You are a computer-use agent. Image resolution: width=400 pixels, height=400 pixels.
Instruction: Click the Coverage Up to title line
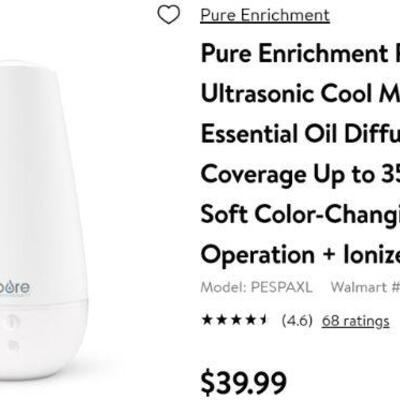[300, 175]
